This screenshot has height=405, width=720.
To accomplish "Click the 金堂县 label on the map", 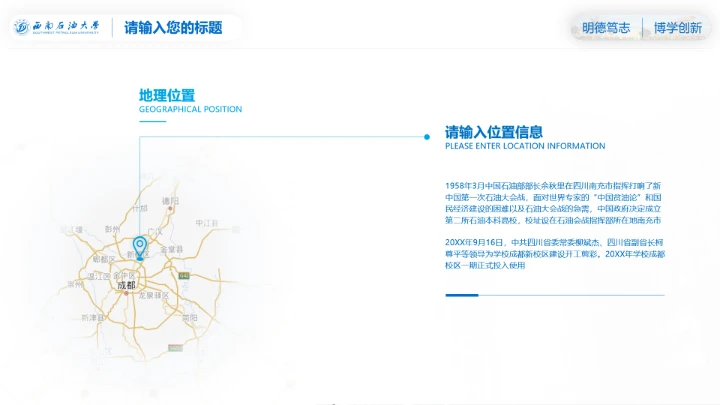I will click(172, 249).
